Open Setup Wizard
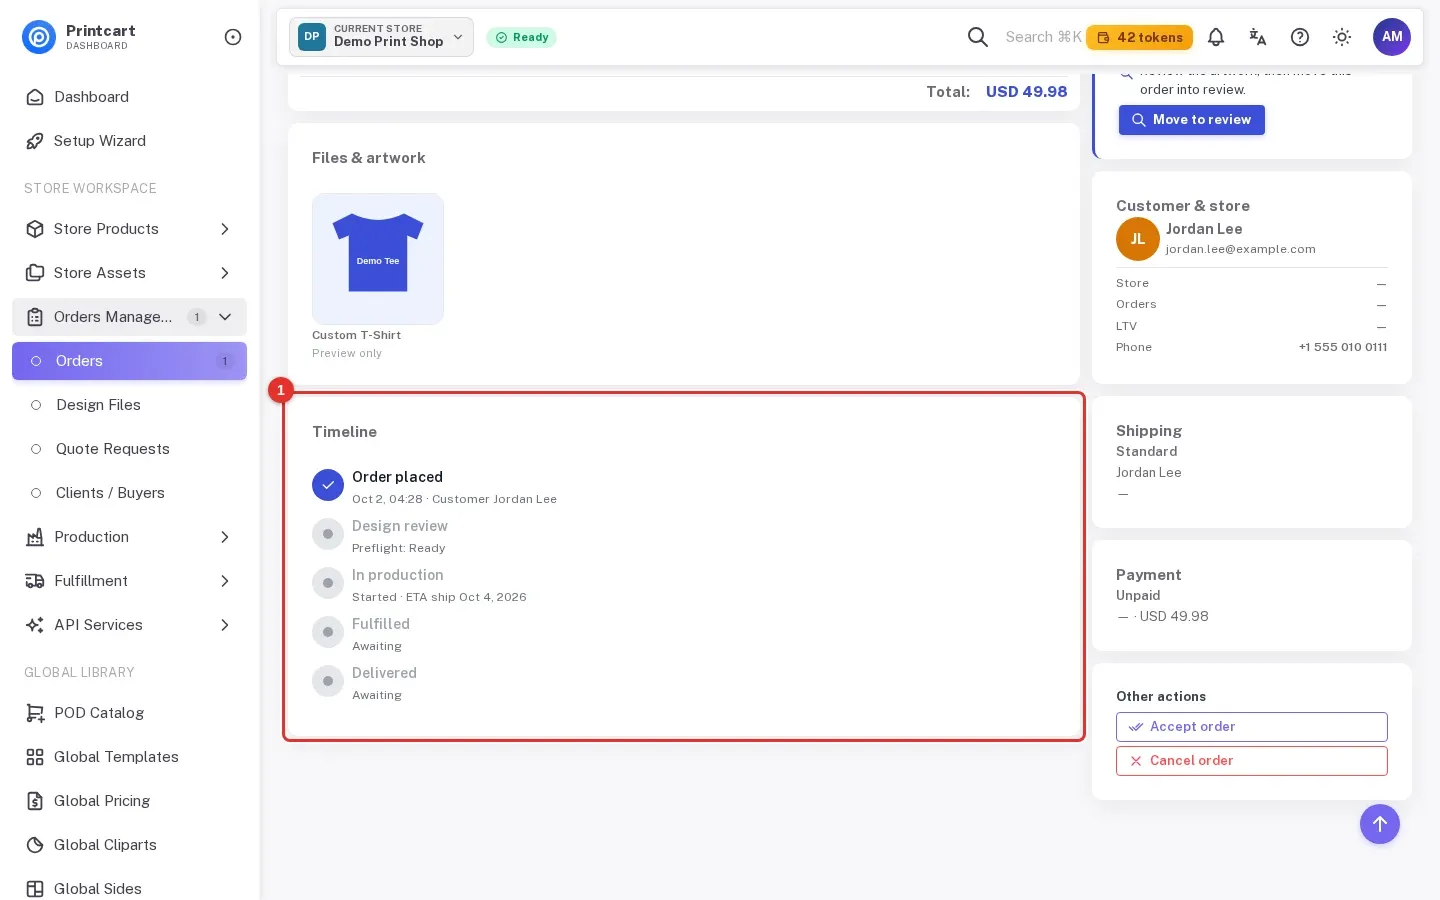 129,141
